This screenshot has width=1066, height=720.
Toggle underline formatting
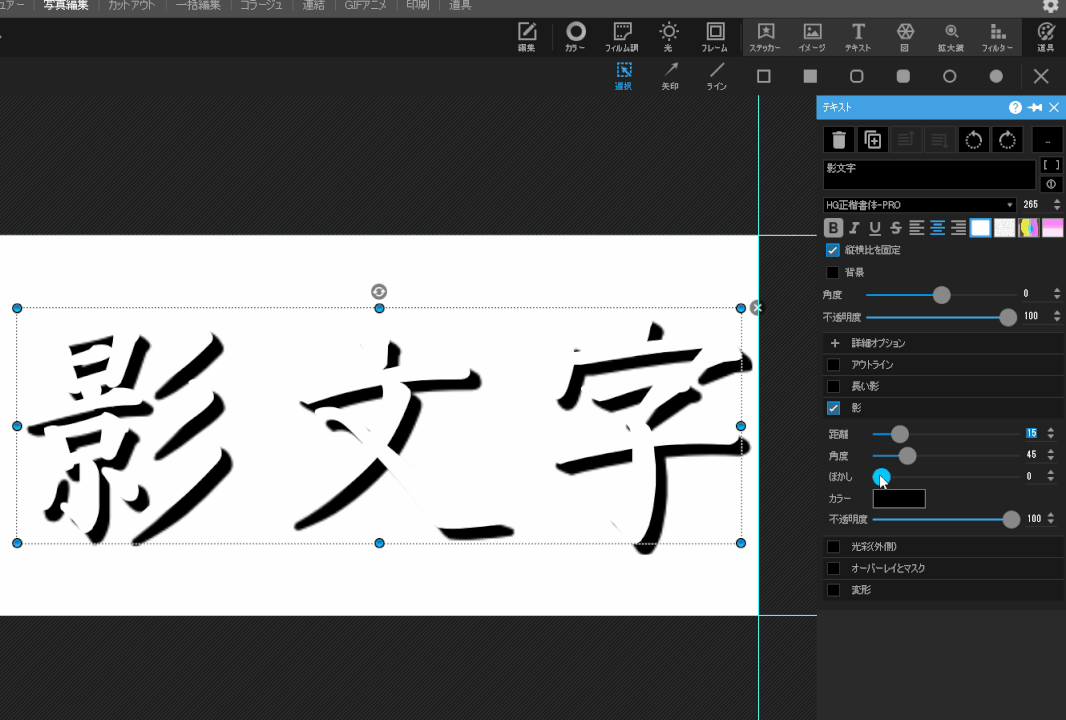pyautogui.click(x=875, y=228)
